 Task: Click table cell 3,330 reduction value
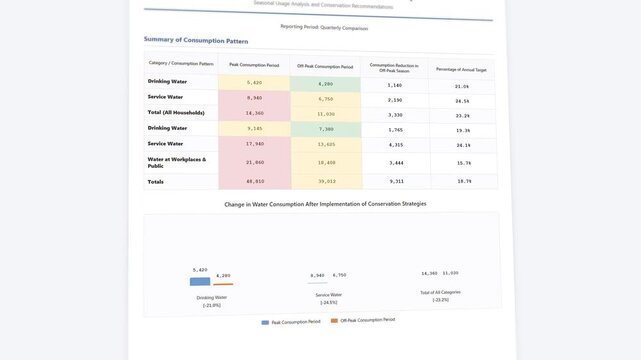coord(395,115)
